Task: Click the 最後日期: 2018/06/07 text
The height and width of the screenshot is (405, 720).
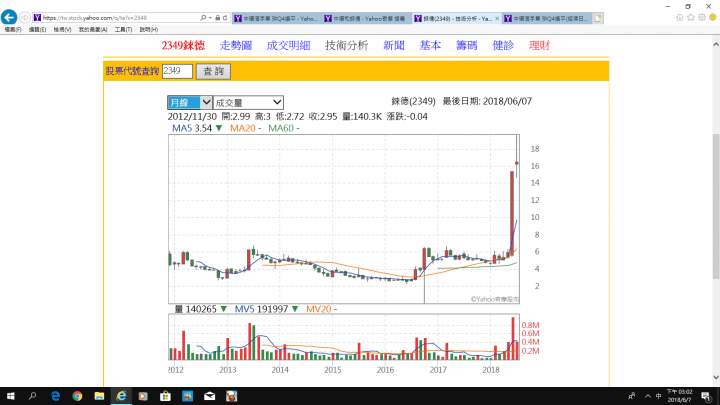Action: pos(487,101)
